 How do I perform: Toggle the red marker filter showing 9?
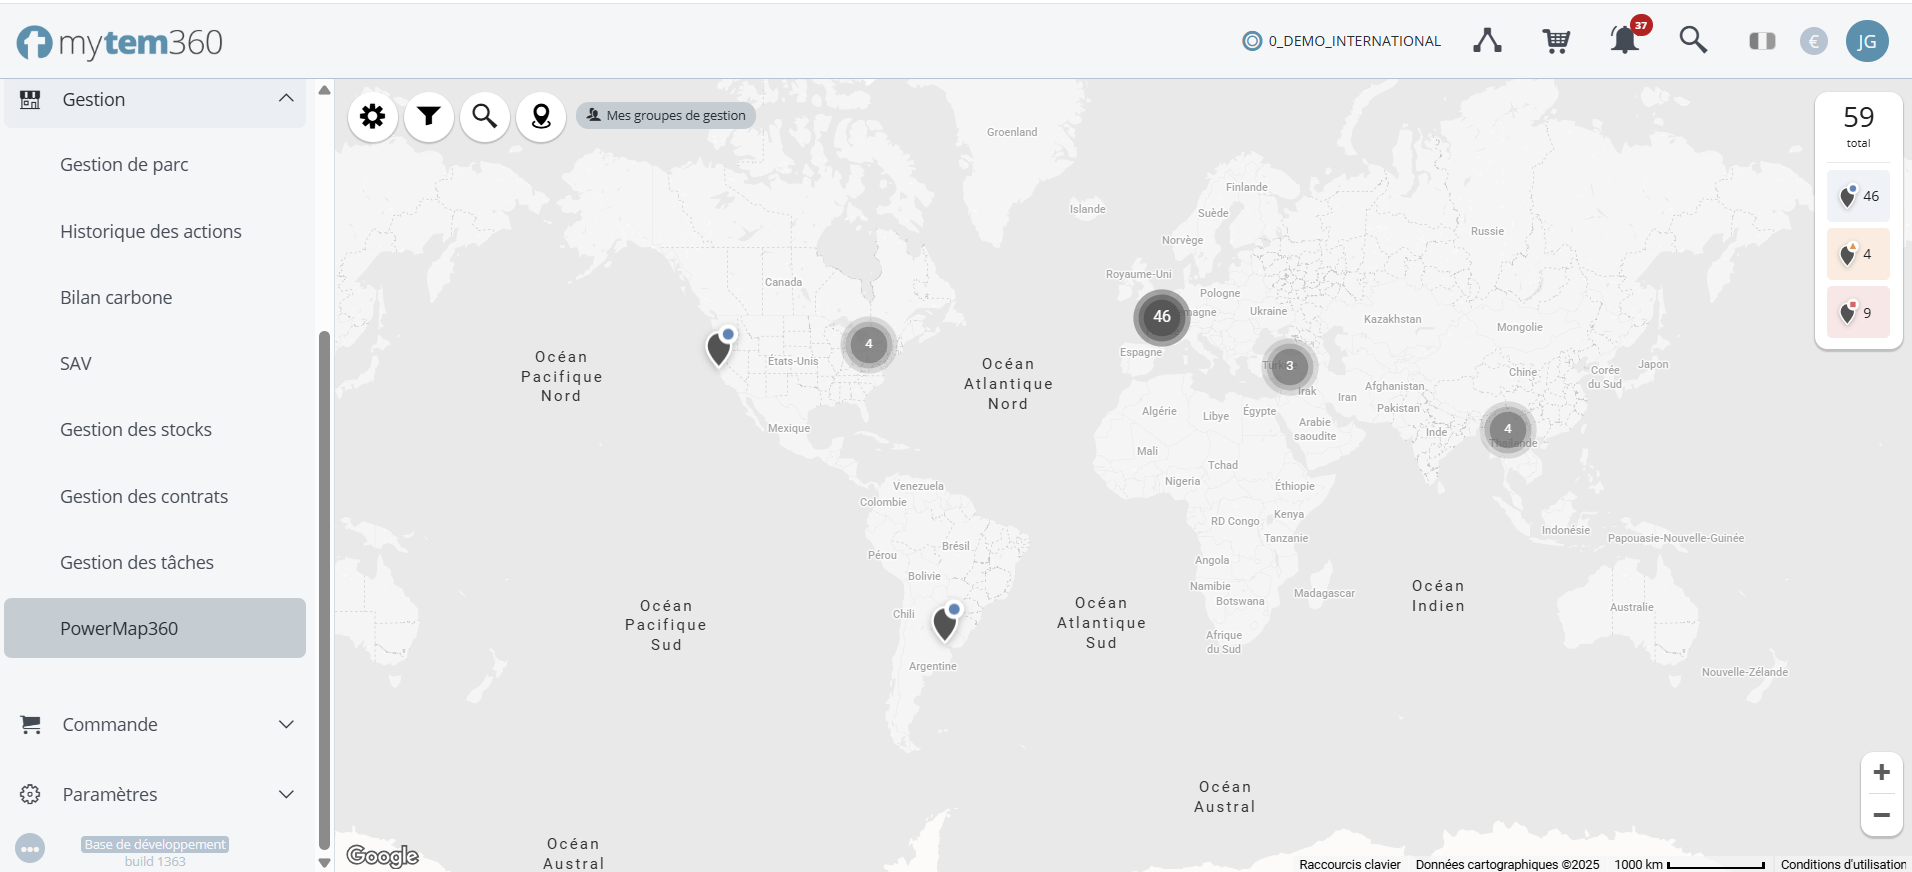click(x=1858, y=313)
